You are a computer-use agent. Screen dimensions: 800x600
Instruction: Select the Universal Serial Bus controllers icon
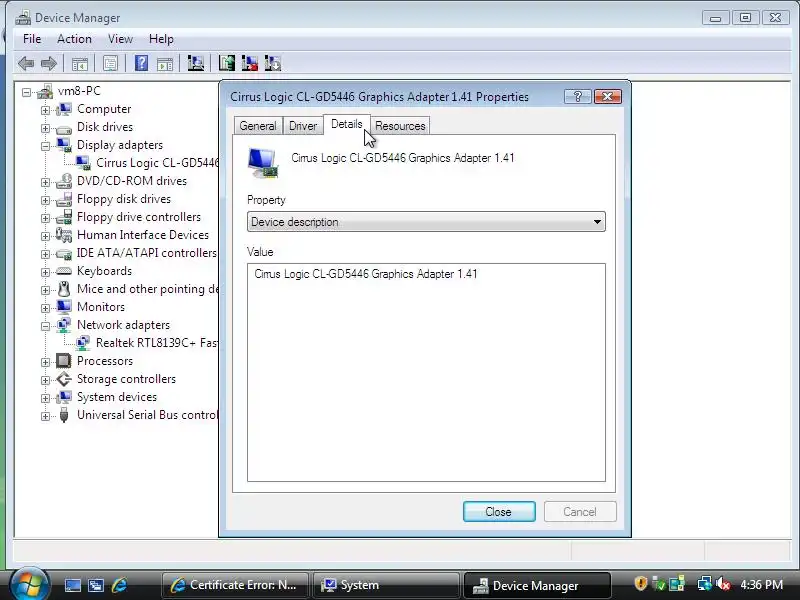pos(64,415)
